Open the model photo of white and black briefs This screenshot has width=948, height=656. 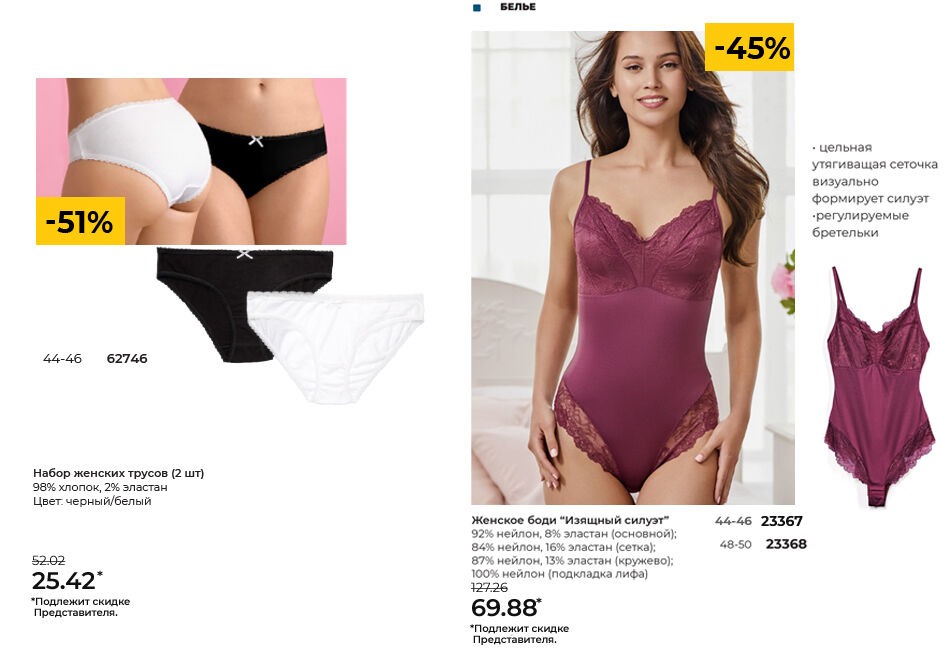191,161
